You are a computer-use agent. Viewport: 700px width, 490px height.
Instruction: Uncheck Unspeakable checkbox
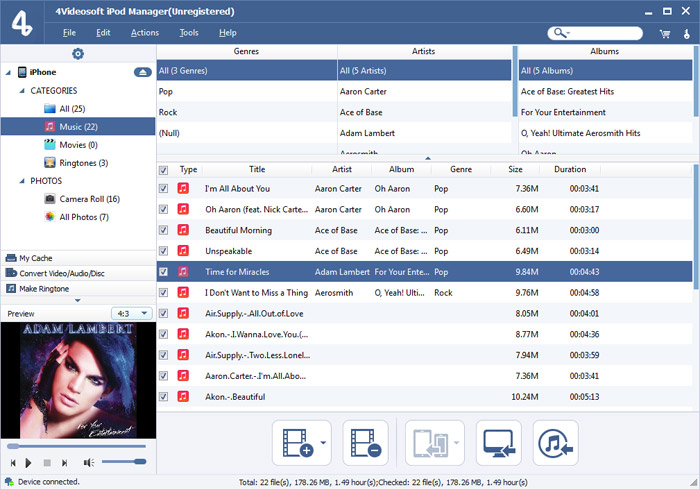pos(163,251)
